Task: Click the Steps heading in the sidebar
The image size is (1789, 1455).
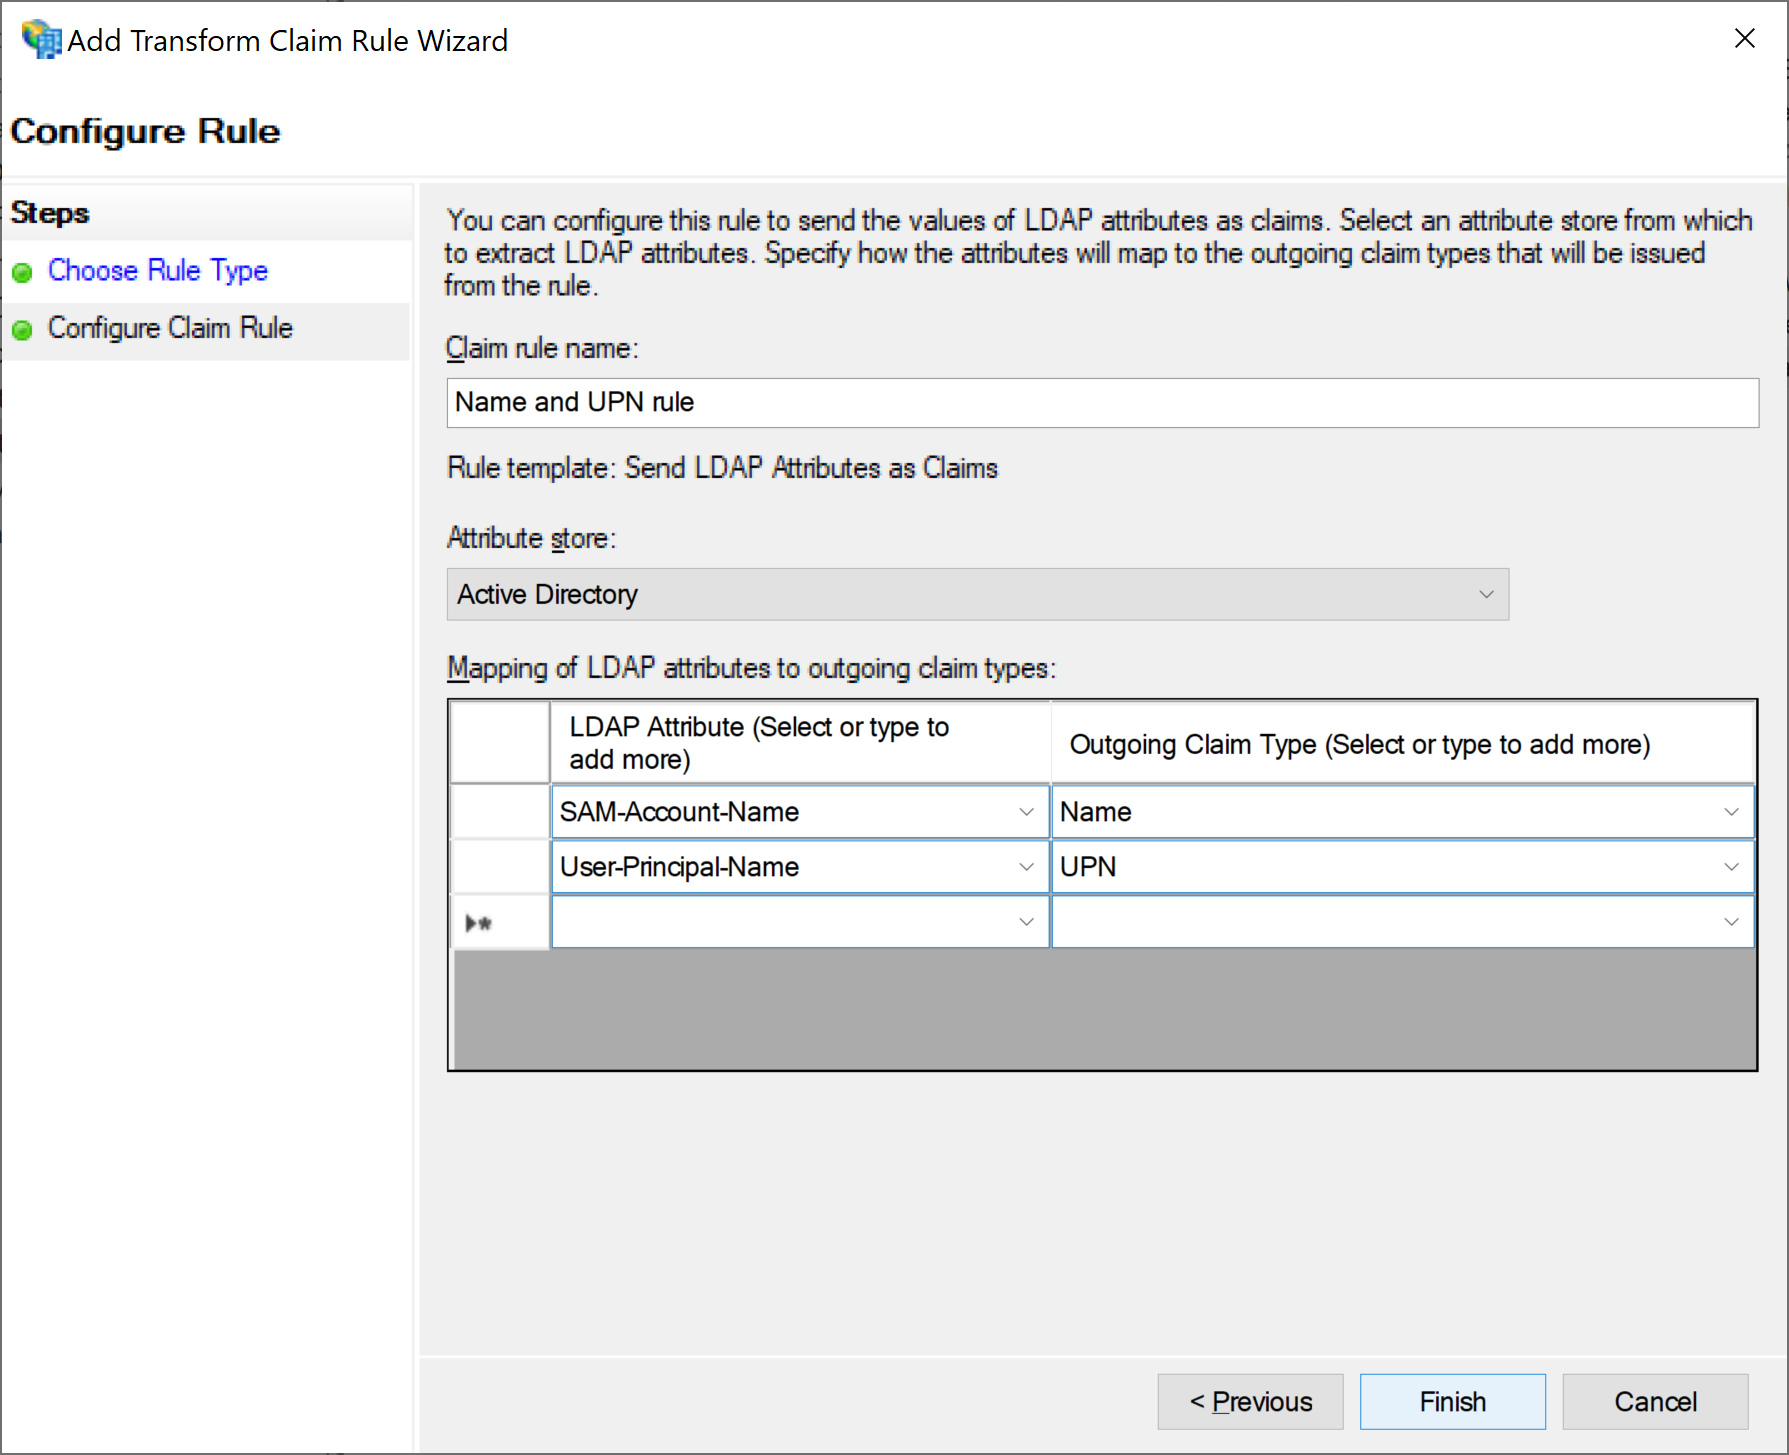Action: pyautogui.click(x=50, y=213)
